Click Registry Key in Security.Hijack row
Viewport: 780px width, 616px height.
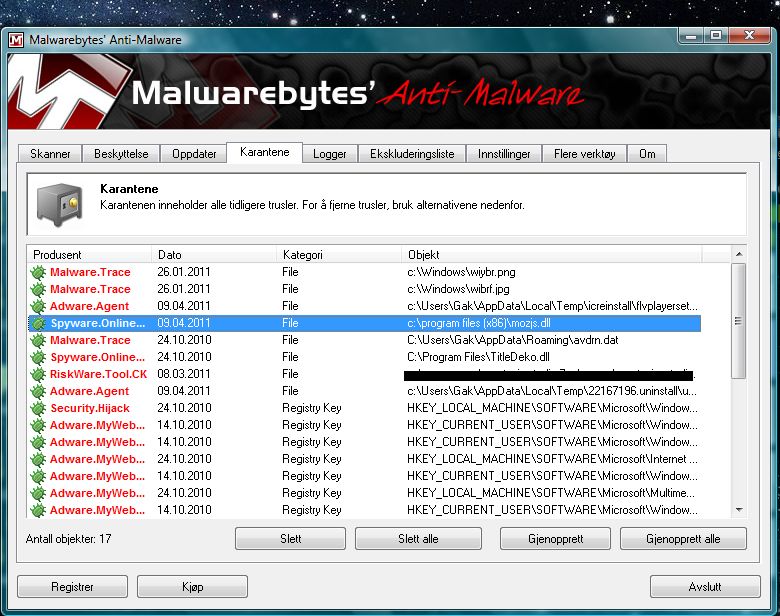(311, 408)
